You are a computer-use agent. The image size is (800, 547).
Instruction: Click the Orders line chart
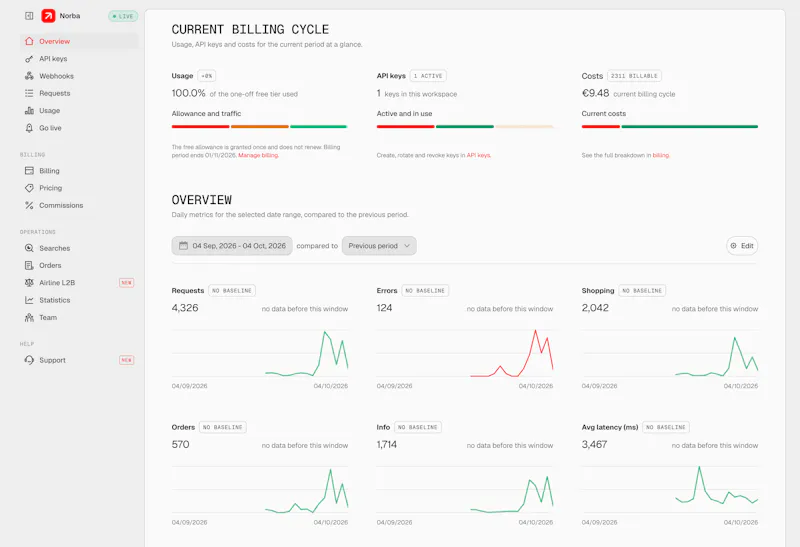260,490
